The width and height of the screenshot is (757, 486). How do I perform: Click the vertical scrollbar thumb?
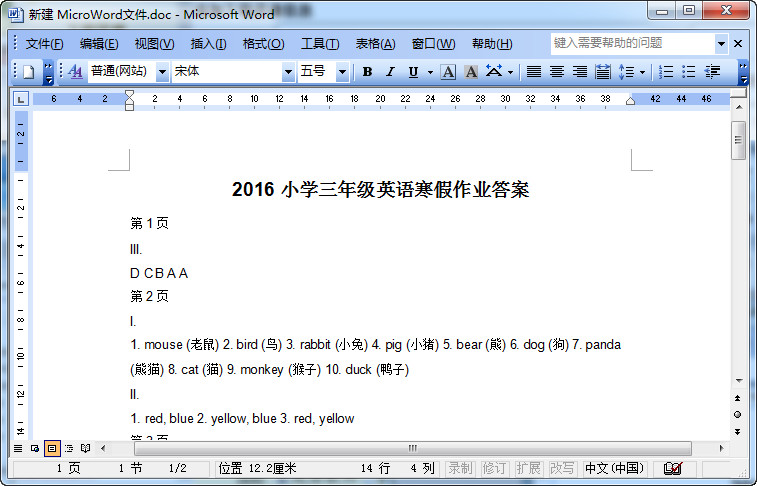pyautogui.click(x=739, y=140)
